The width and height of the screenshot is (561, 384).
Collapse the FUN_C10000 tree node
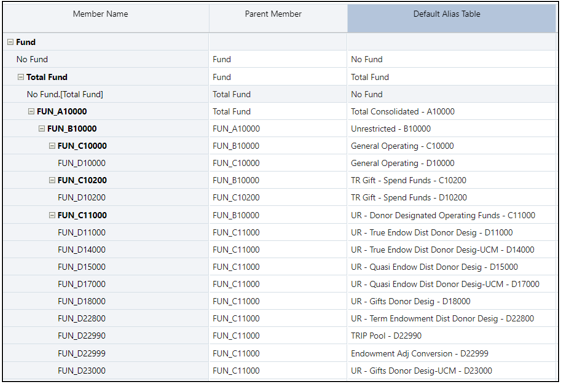click(52, 146)
